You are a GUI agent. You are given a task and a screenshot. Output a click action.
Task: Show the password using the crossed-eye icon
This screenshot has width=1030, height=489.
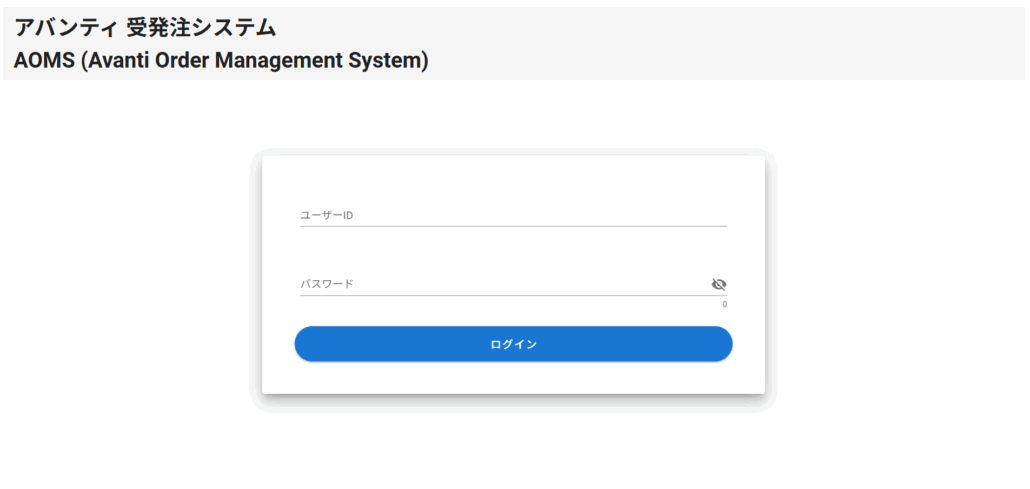coord(718,284)
